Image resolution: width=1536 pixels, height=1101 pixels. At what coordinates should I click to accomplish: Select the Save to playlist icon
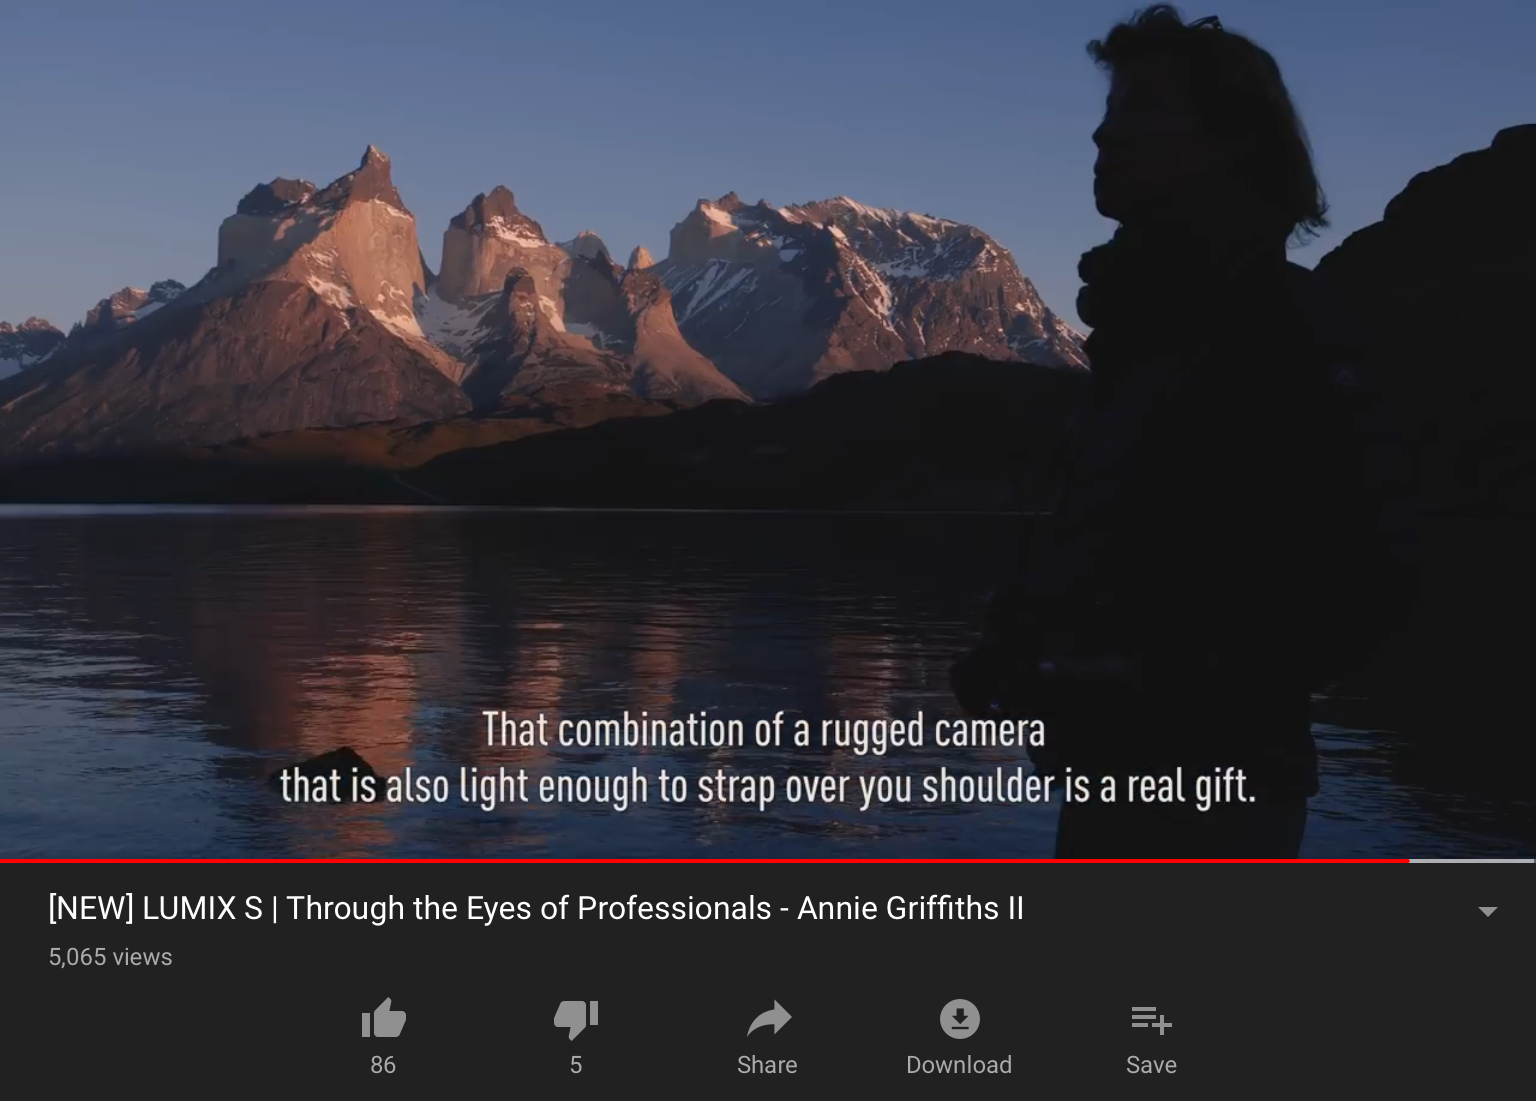(1151, 1020)
